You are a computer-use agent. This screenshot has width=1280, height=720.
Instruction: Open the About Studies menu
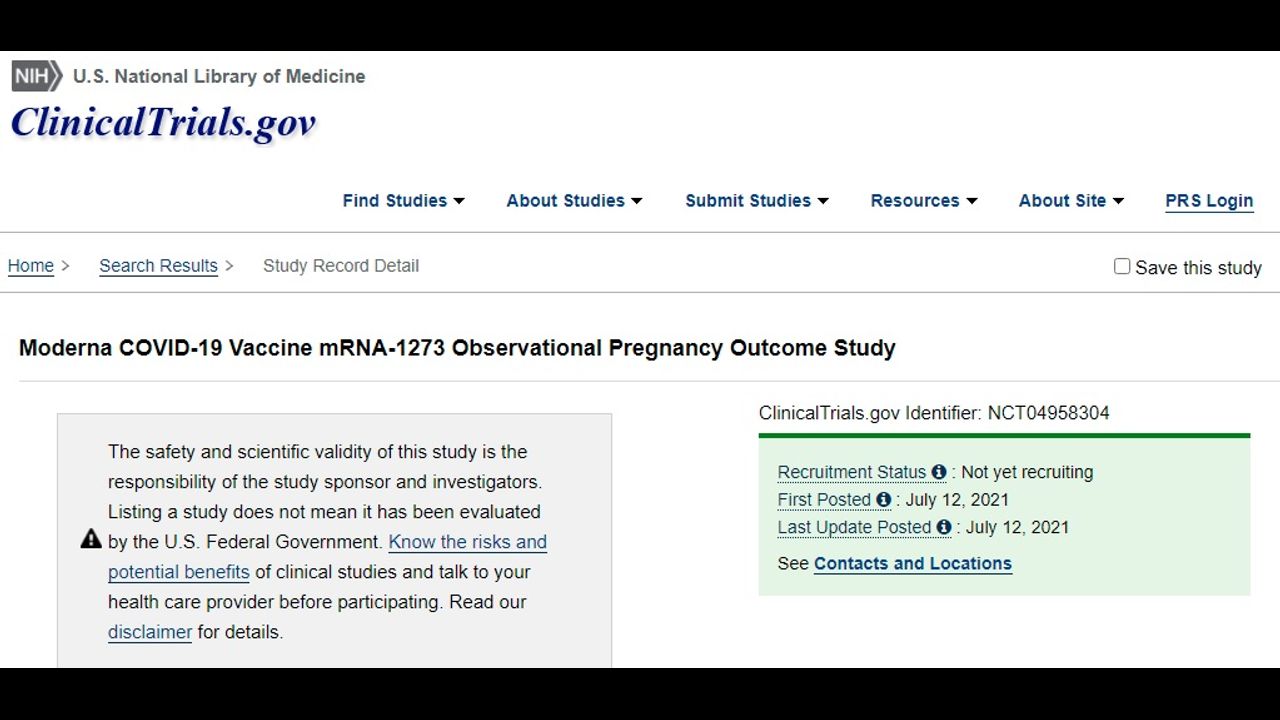[574, 201]
